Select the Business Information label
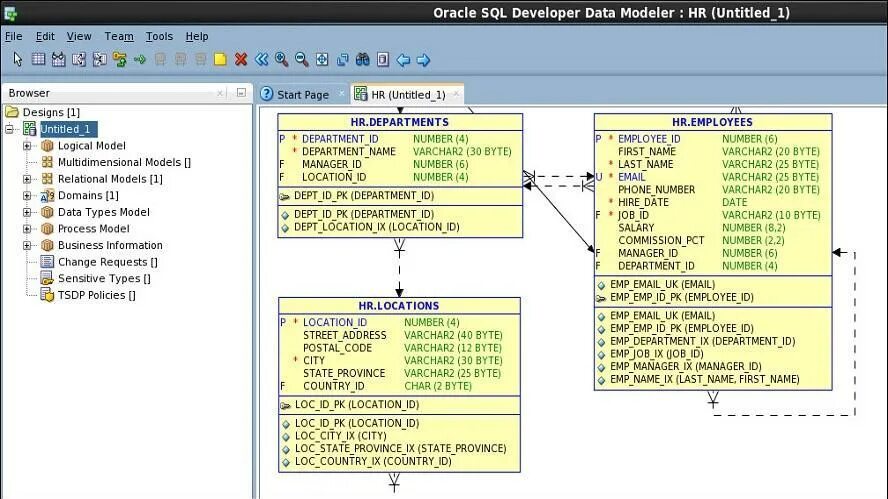The image size is (888, 499). 110,245
